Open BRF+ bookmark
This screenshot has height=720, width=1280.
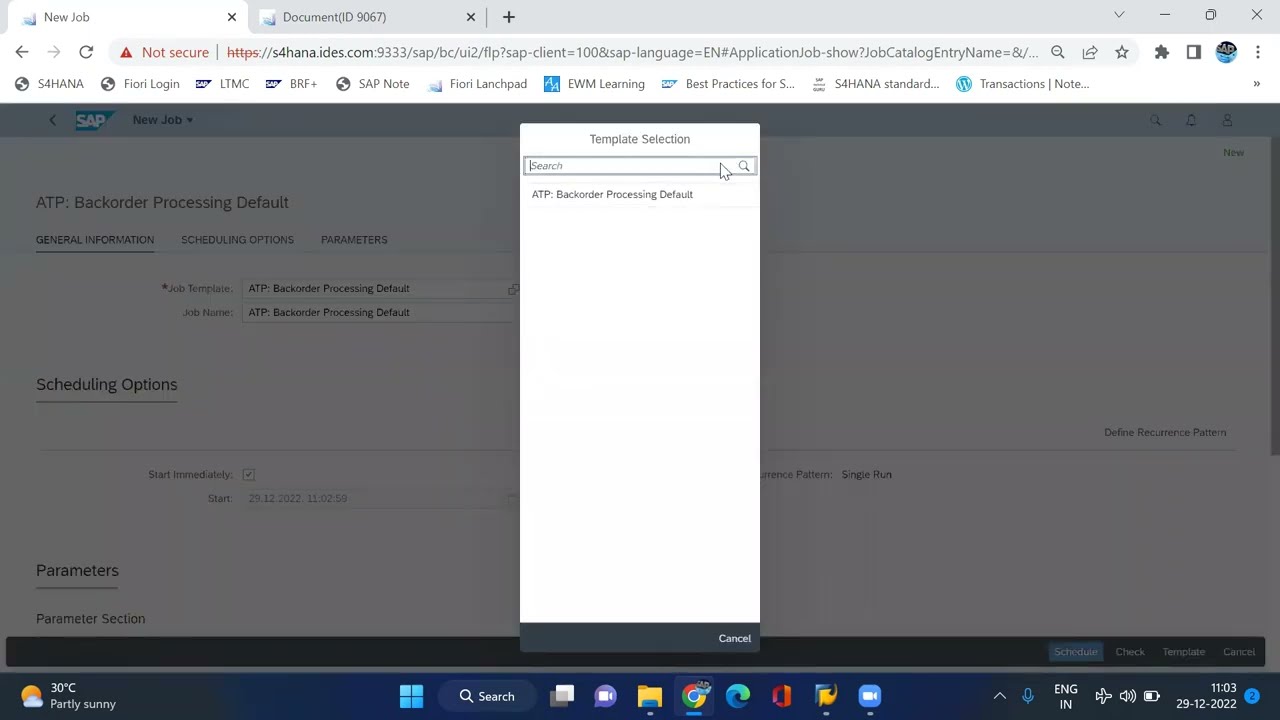pyautogui.click(x=292, y=84)
